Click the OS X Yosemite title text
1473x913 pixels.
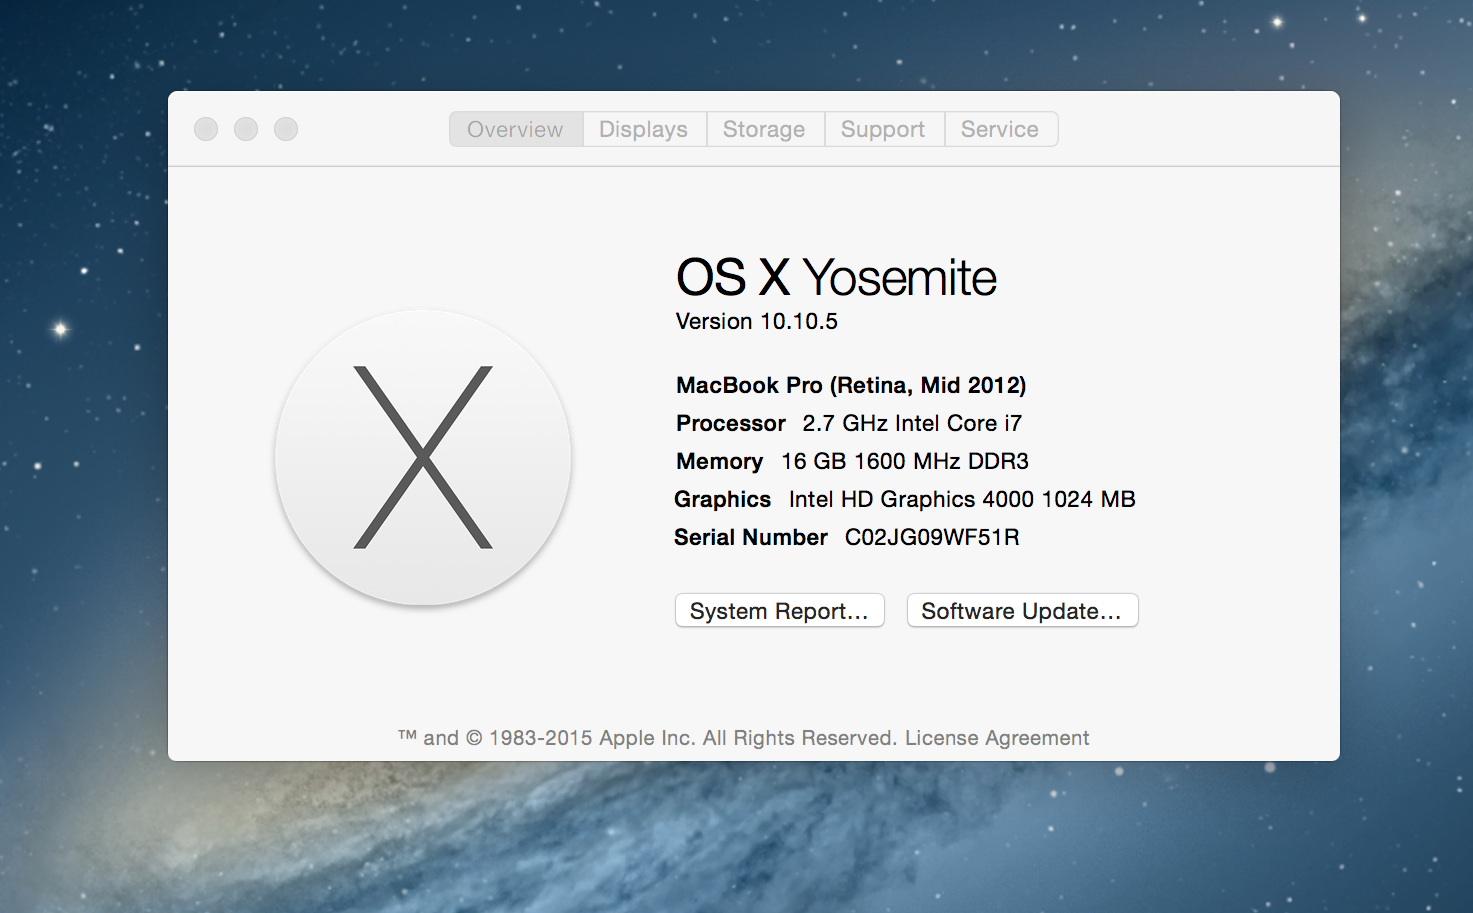point(836,278)
